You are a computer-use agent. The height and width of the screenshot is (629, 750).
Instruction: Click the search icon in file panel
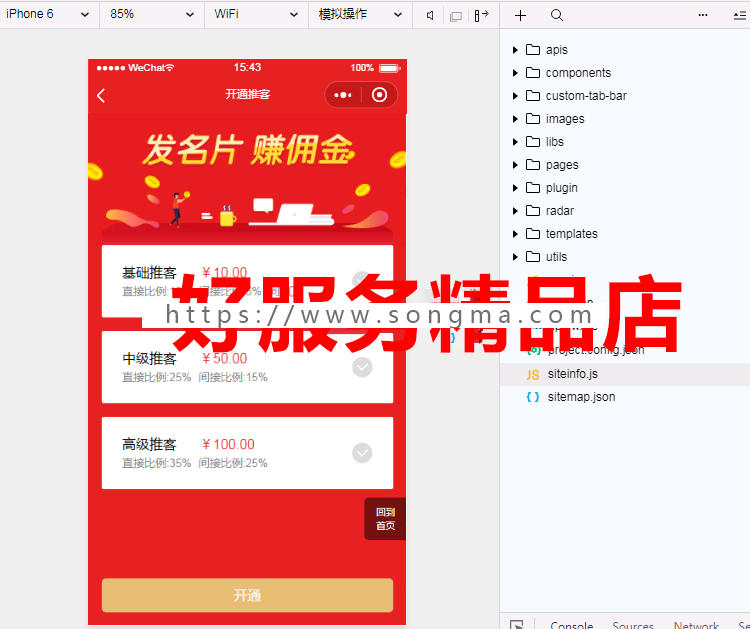pos(557,15)
